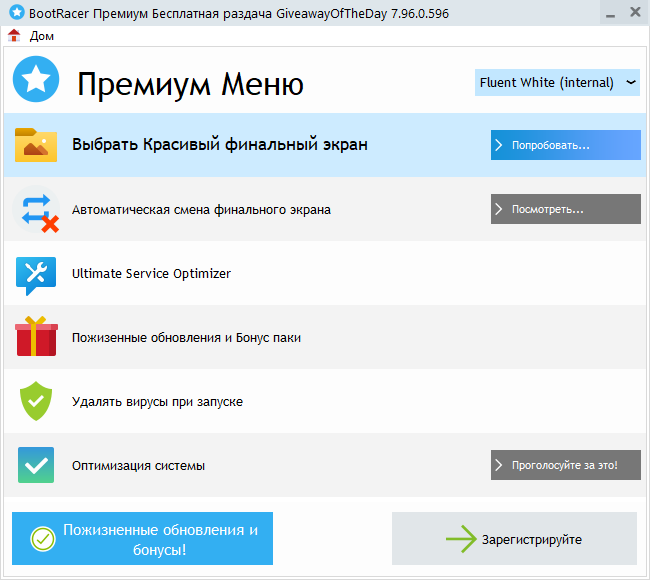Screen dimensions: 650x580
Task: Click the blue Попробовать... button
Action: [566, 145]
